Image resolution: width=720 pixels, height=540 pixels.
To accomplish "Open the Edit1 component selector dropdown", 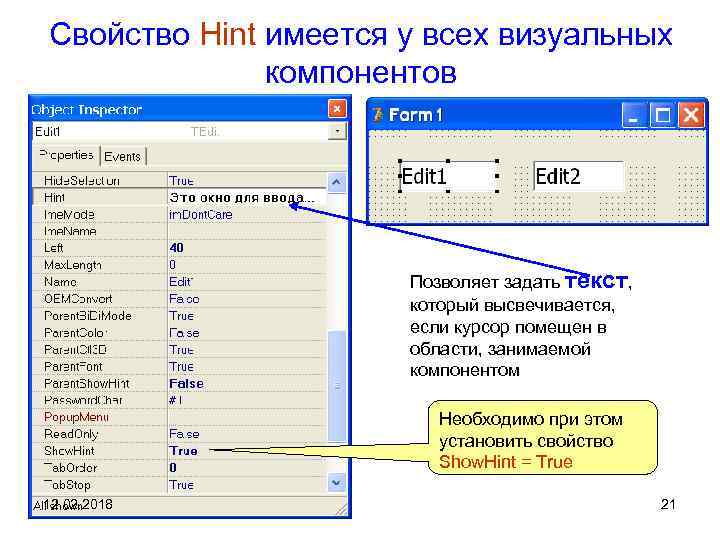I will click(x=338, y=132).
